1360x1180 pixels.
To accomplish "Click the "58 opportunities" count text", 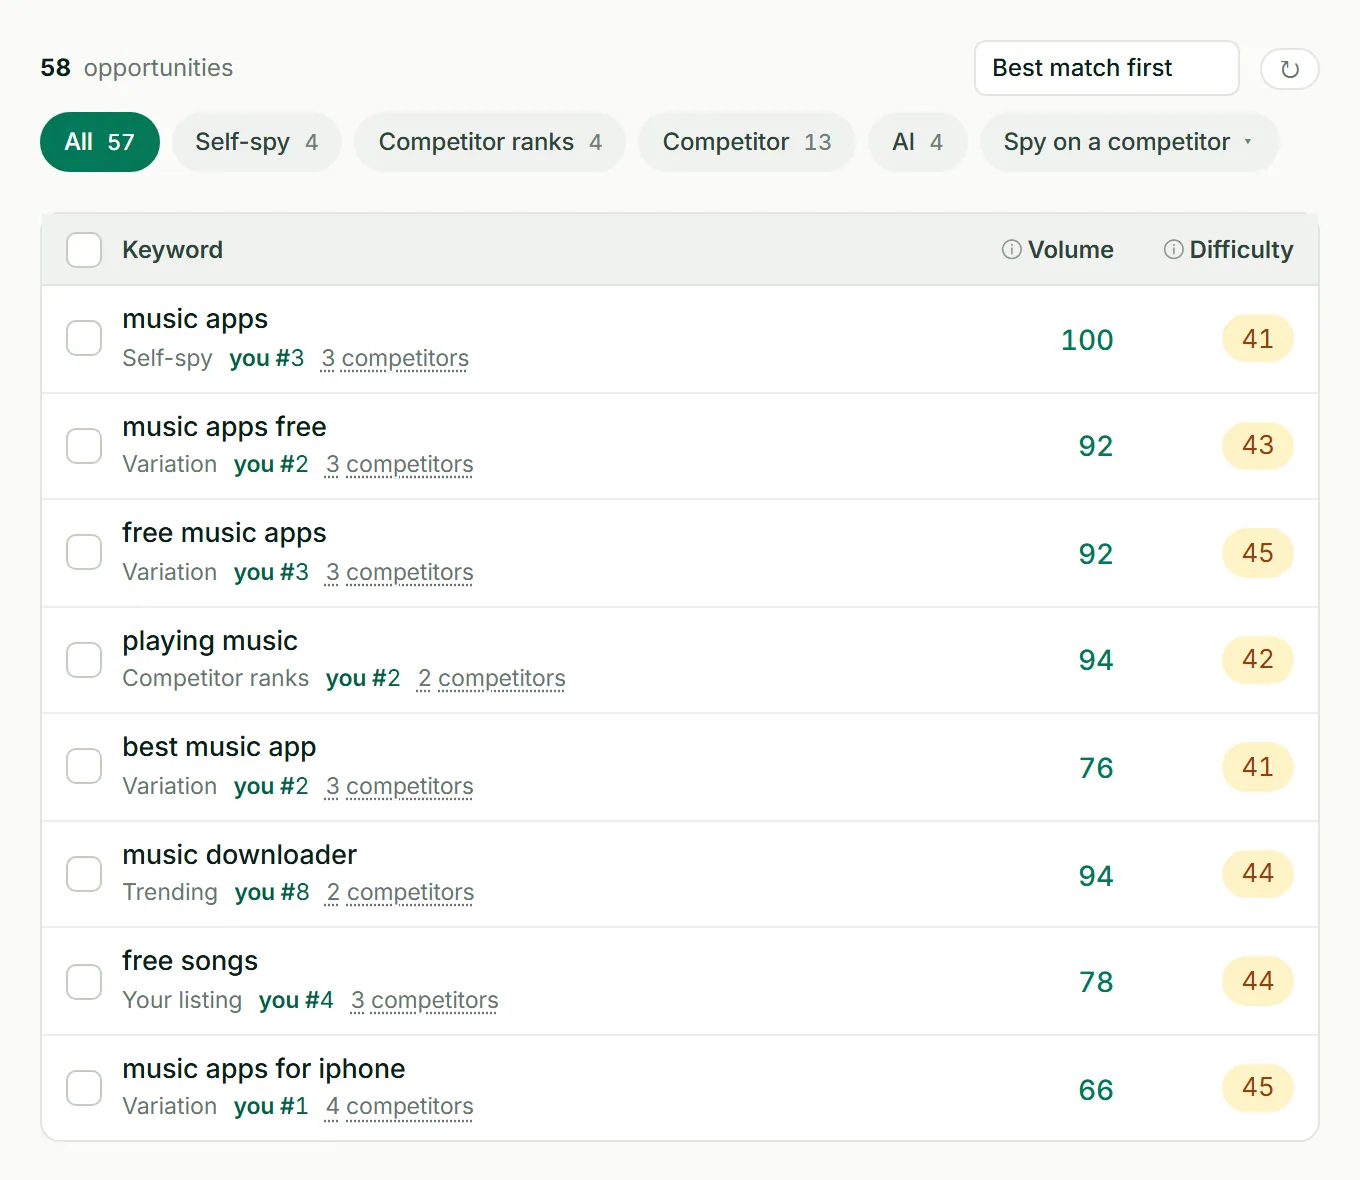I will click(137, 68).
